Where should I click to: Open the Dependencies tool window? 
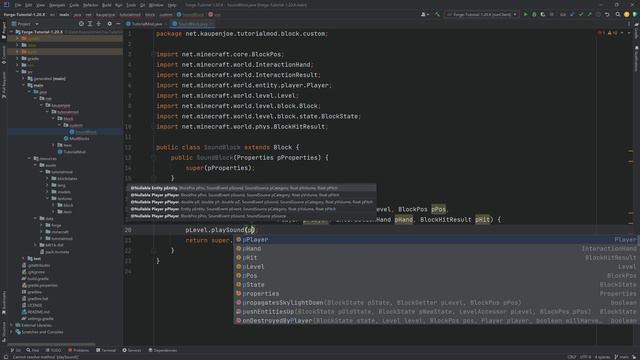(x=162, y=350)
